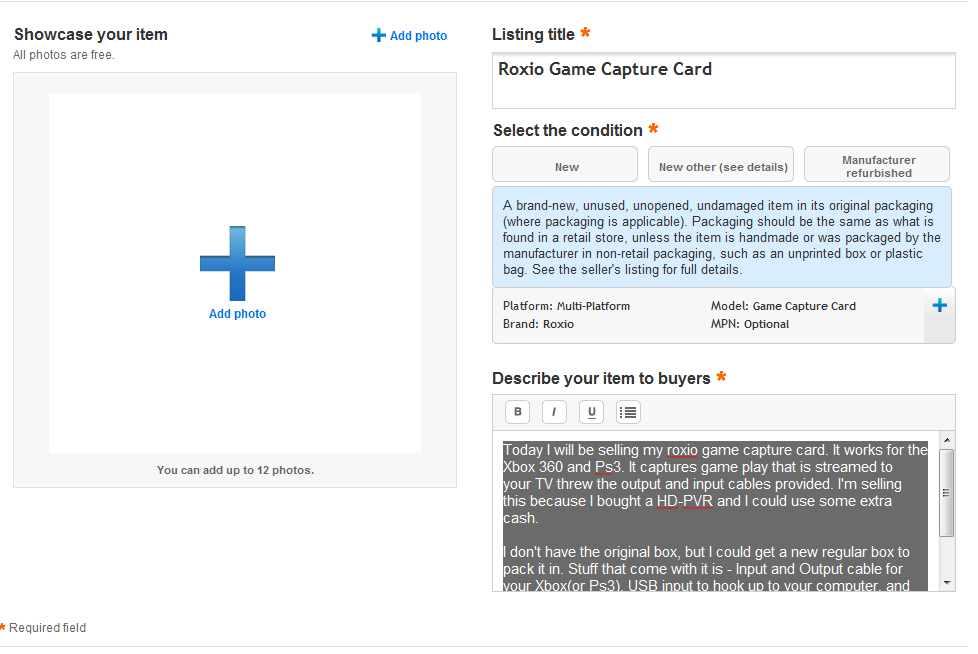Insert a bulleted list in description
The height and width of the screenshot is (654, 978).
(x=628, y=411)
